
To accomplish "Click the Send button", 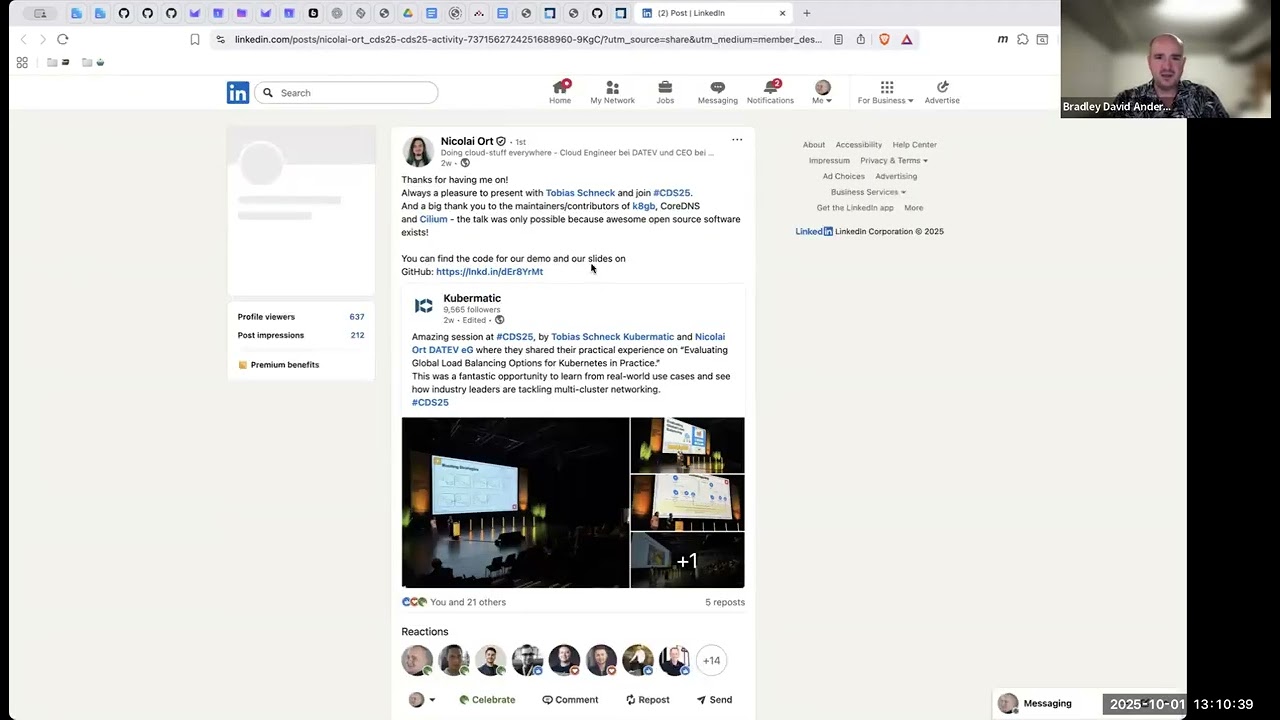I will click(714, 700).
